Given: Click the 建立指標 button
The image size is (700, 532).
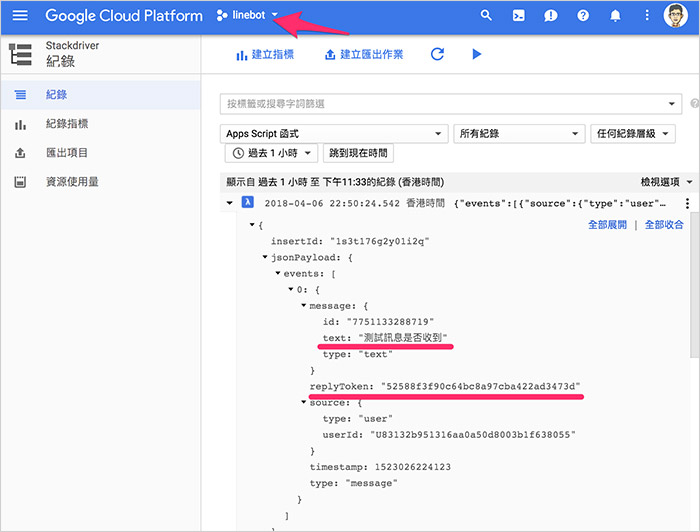Looking at the screenshot, I should click(x=265, y=54).
